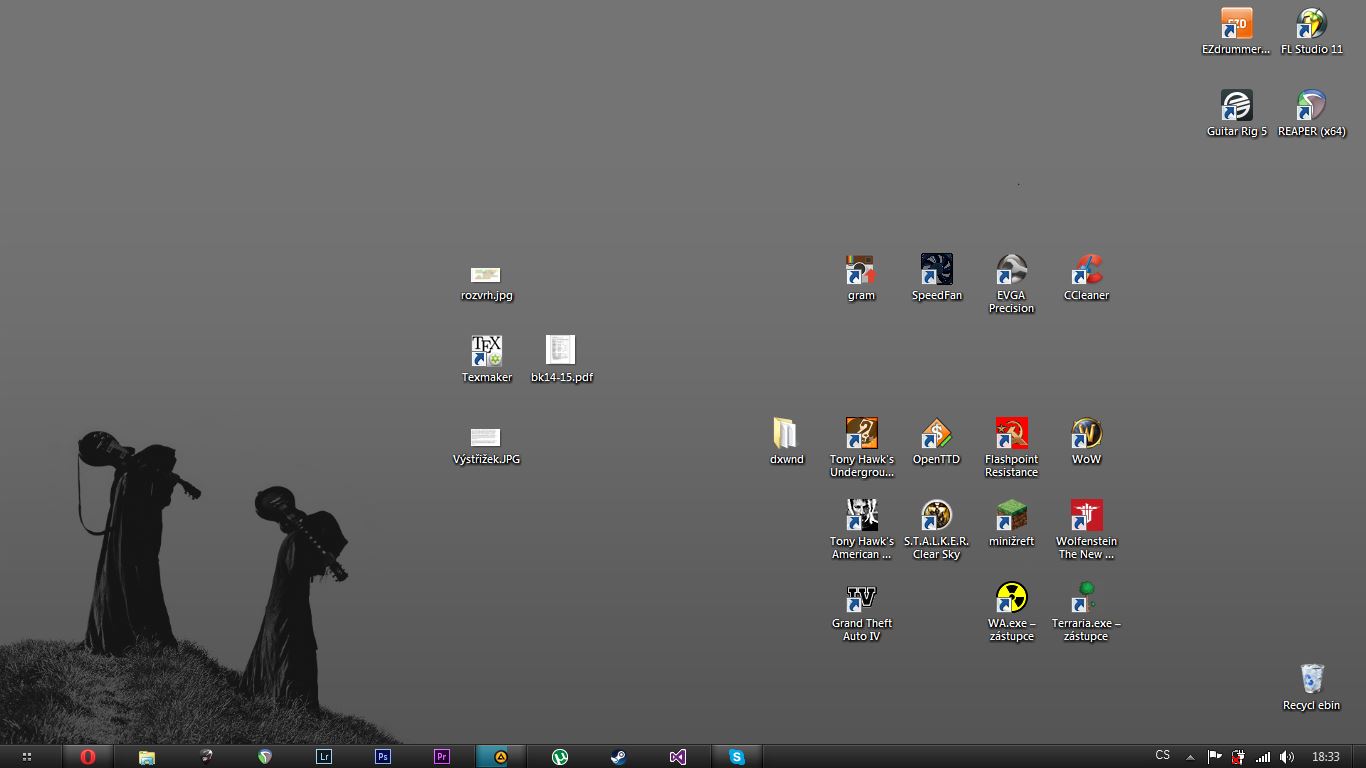Open Steam from the taskbar
The height and width of the screenshot is (768, 1366).
619,757
